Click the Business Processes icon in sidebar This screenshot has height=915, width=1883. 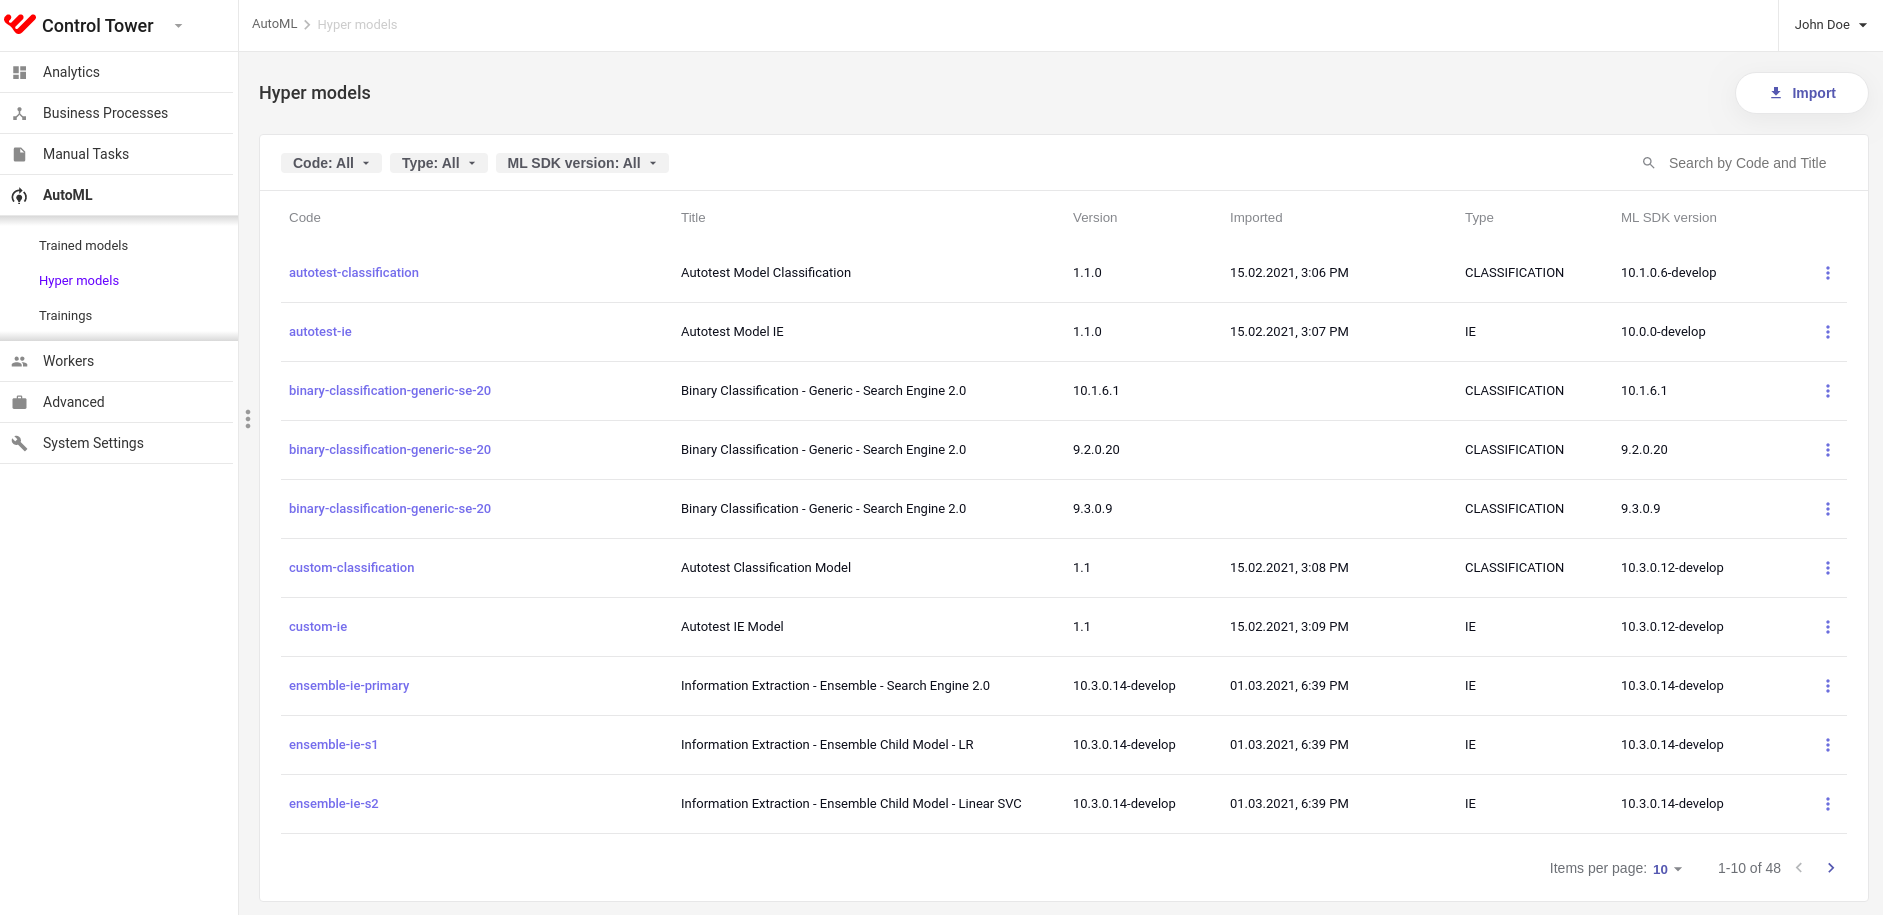coord(19,113)
